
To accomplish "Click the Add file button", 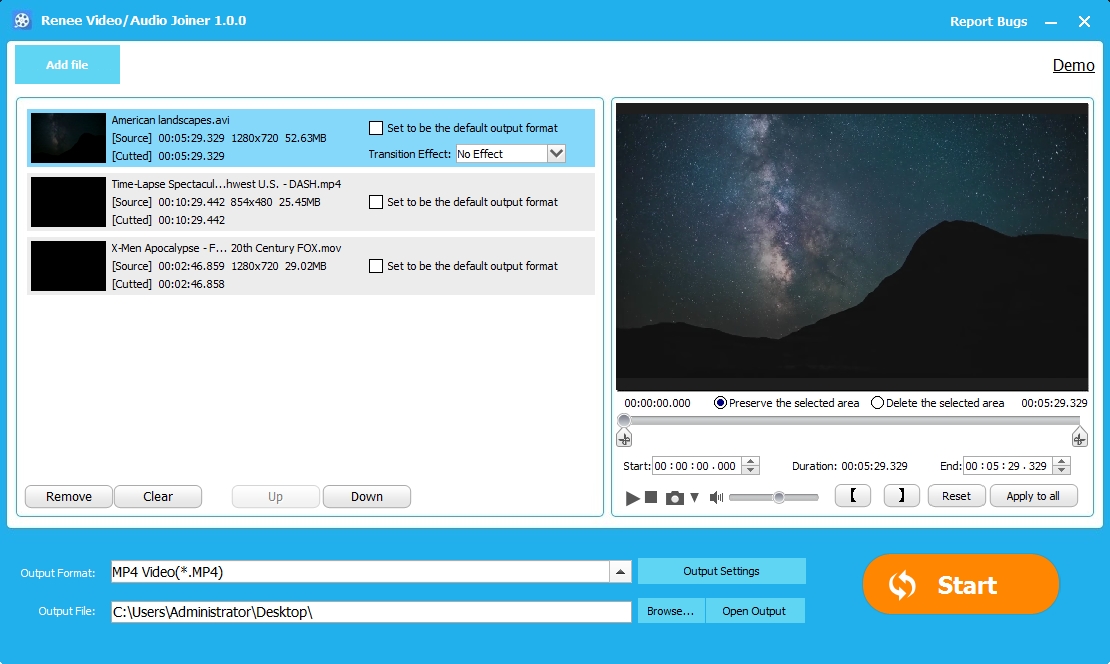I will coord(67,65).
